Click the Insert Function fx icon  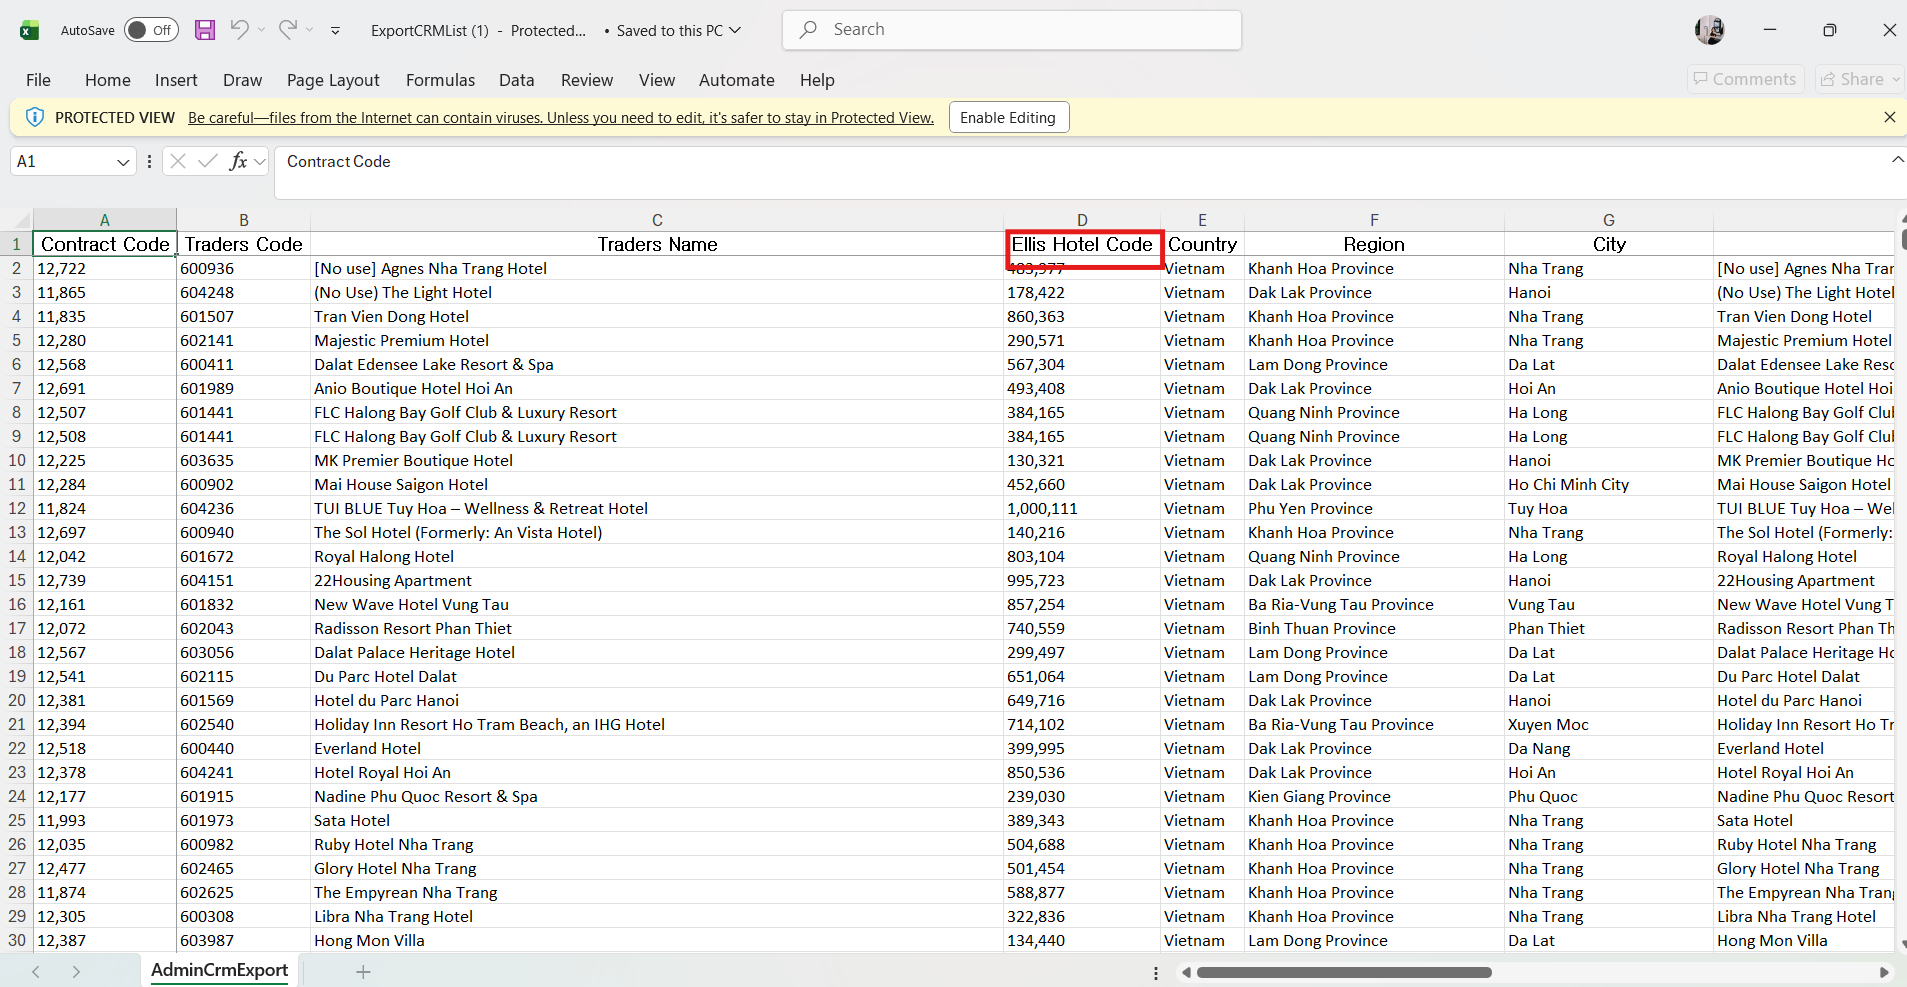point(238,161)
